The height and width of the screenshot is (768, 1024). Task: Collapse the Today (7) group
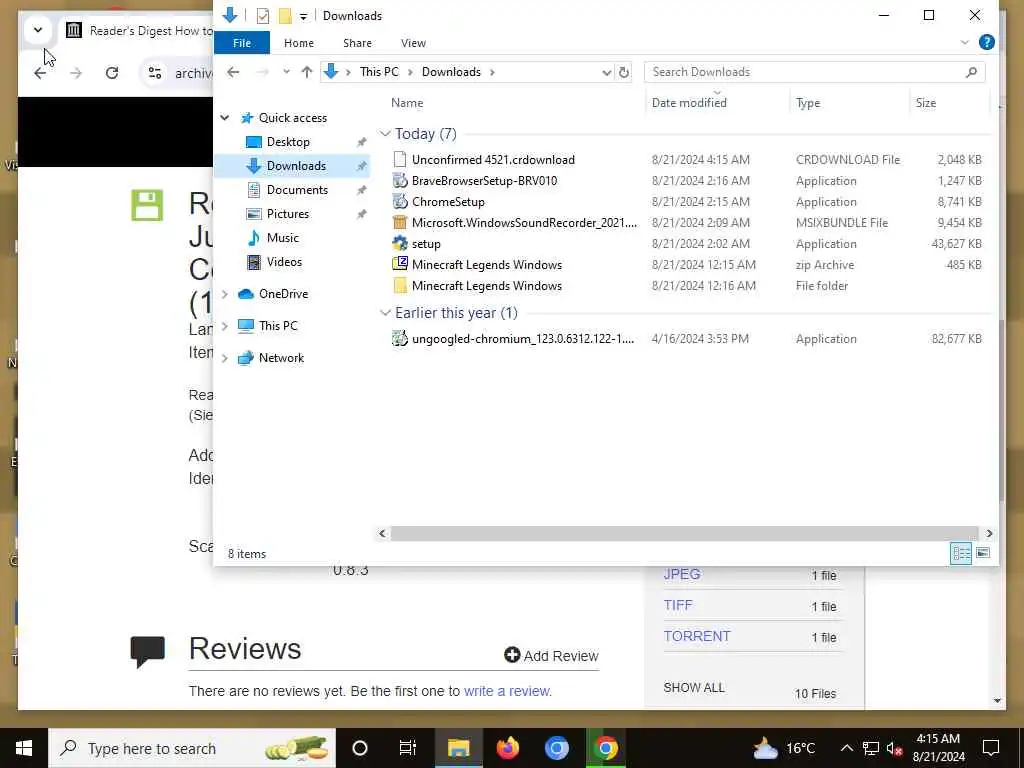click(x=385, y=134)
